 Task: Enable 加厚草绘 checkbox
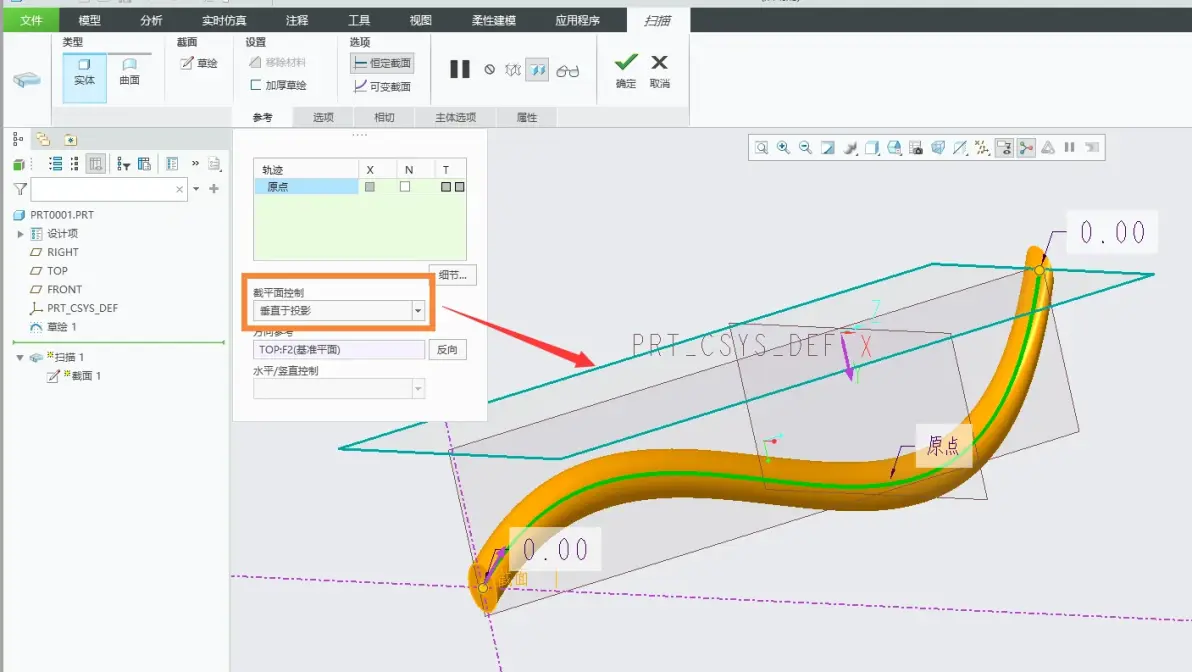tap(255, 85)
